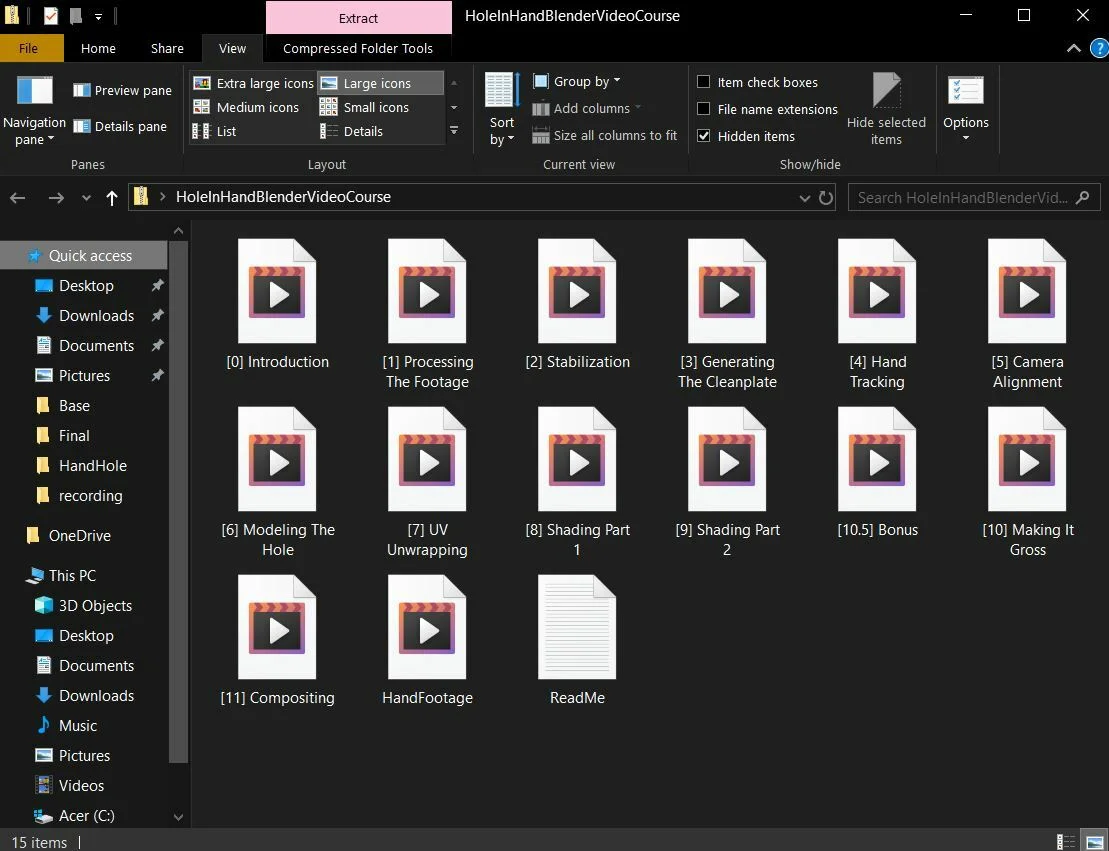Switch to the Home ribbon tab
The image size is (1109, 851).
click(x=98, y=48)
